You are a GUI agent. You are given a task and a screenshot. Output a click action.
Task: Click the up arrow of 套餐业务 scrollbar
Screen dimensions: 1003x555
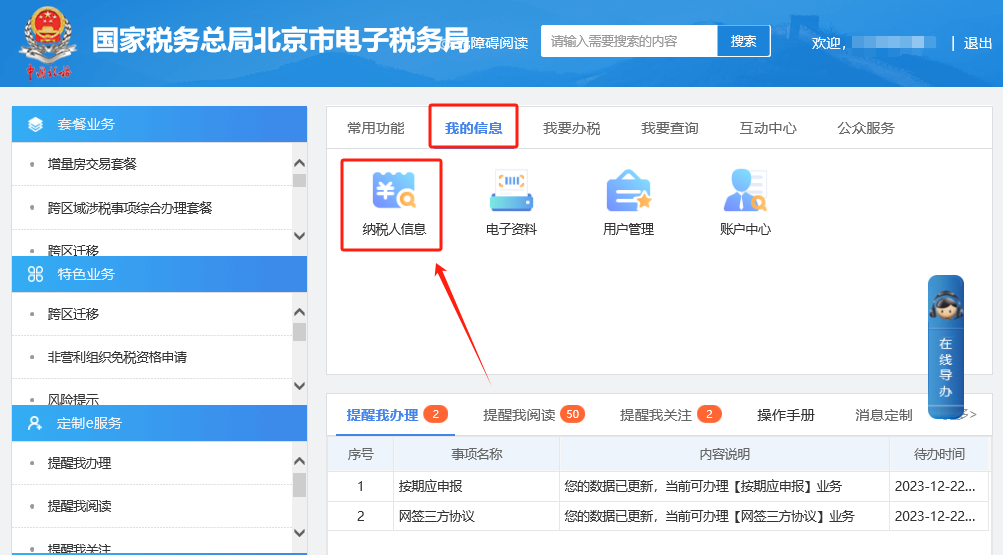[x=299, y=164]
